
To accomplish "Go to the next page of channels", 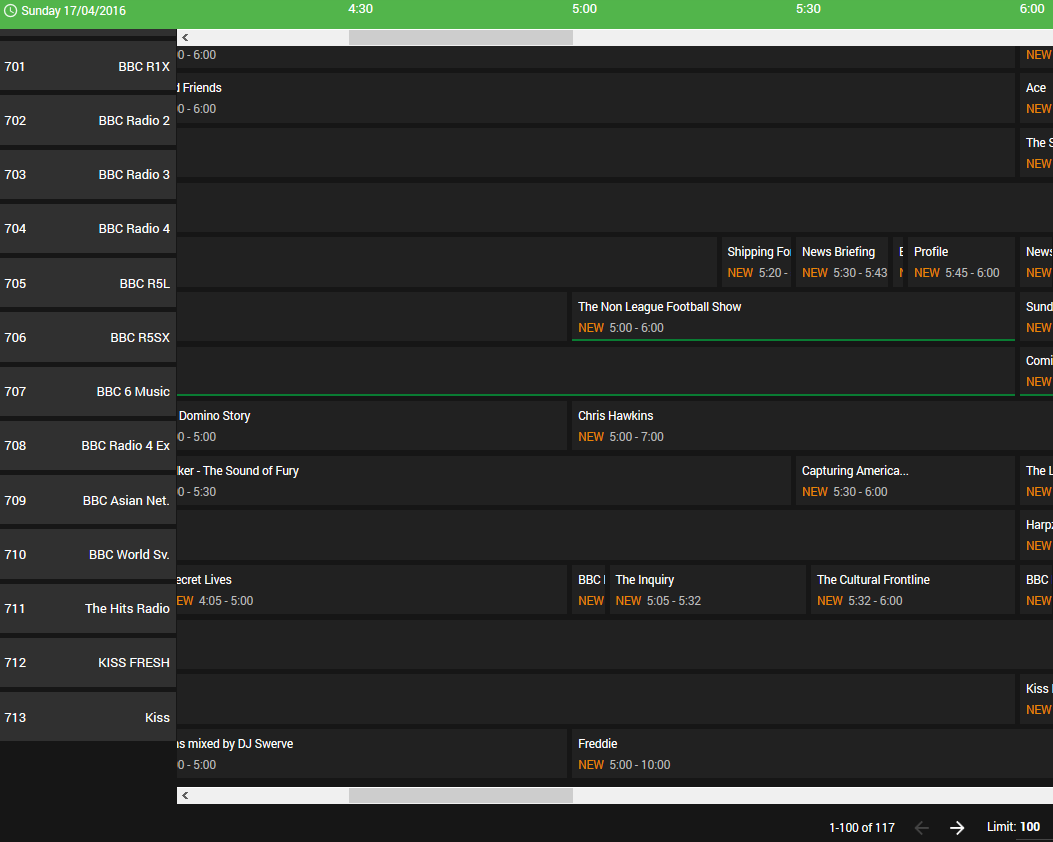I will pos(957,827).
